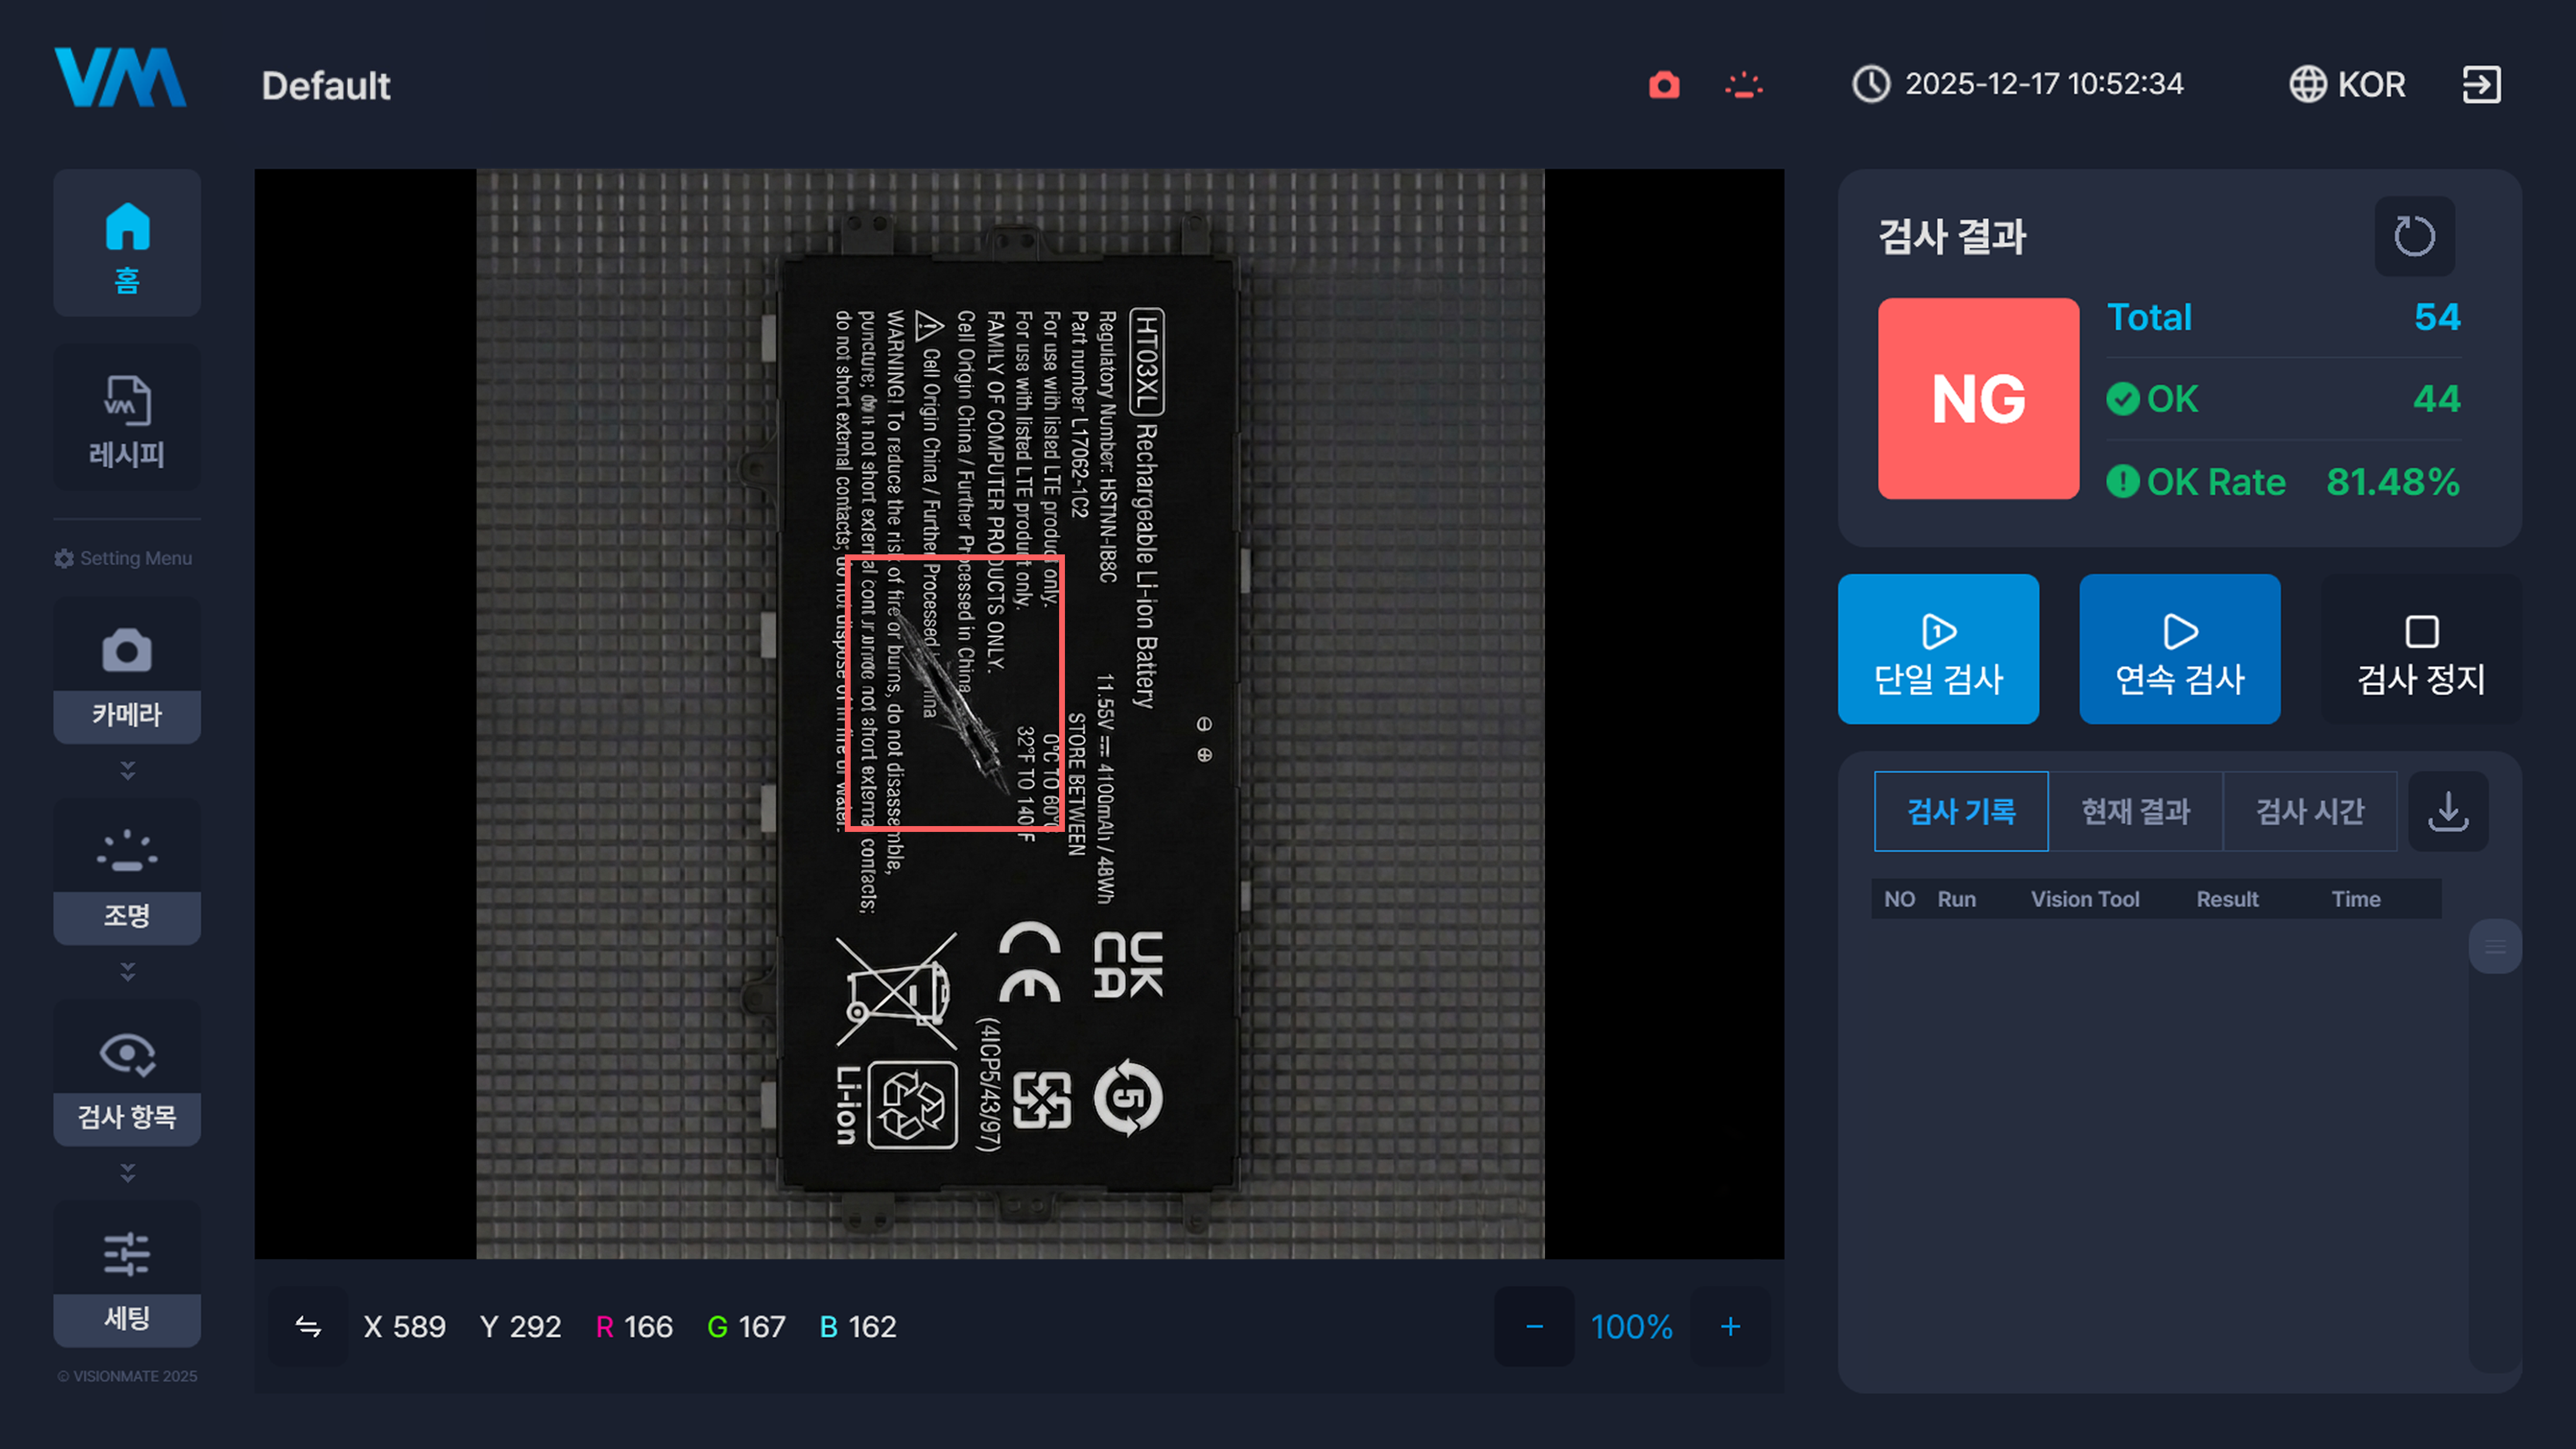Click the 검사 결과 panel heading
Screen dimensions: 2576x1449
[x=1952, y=237]
